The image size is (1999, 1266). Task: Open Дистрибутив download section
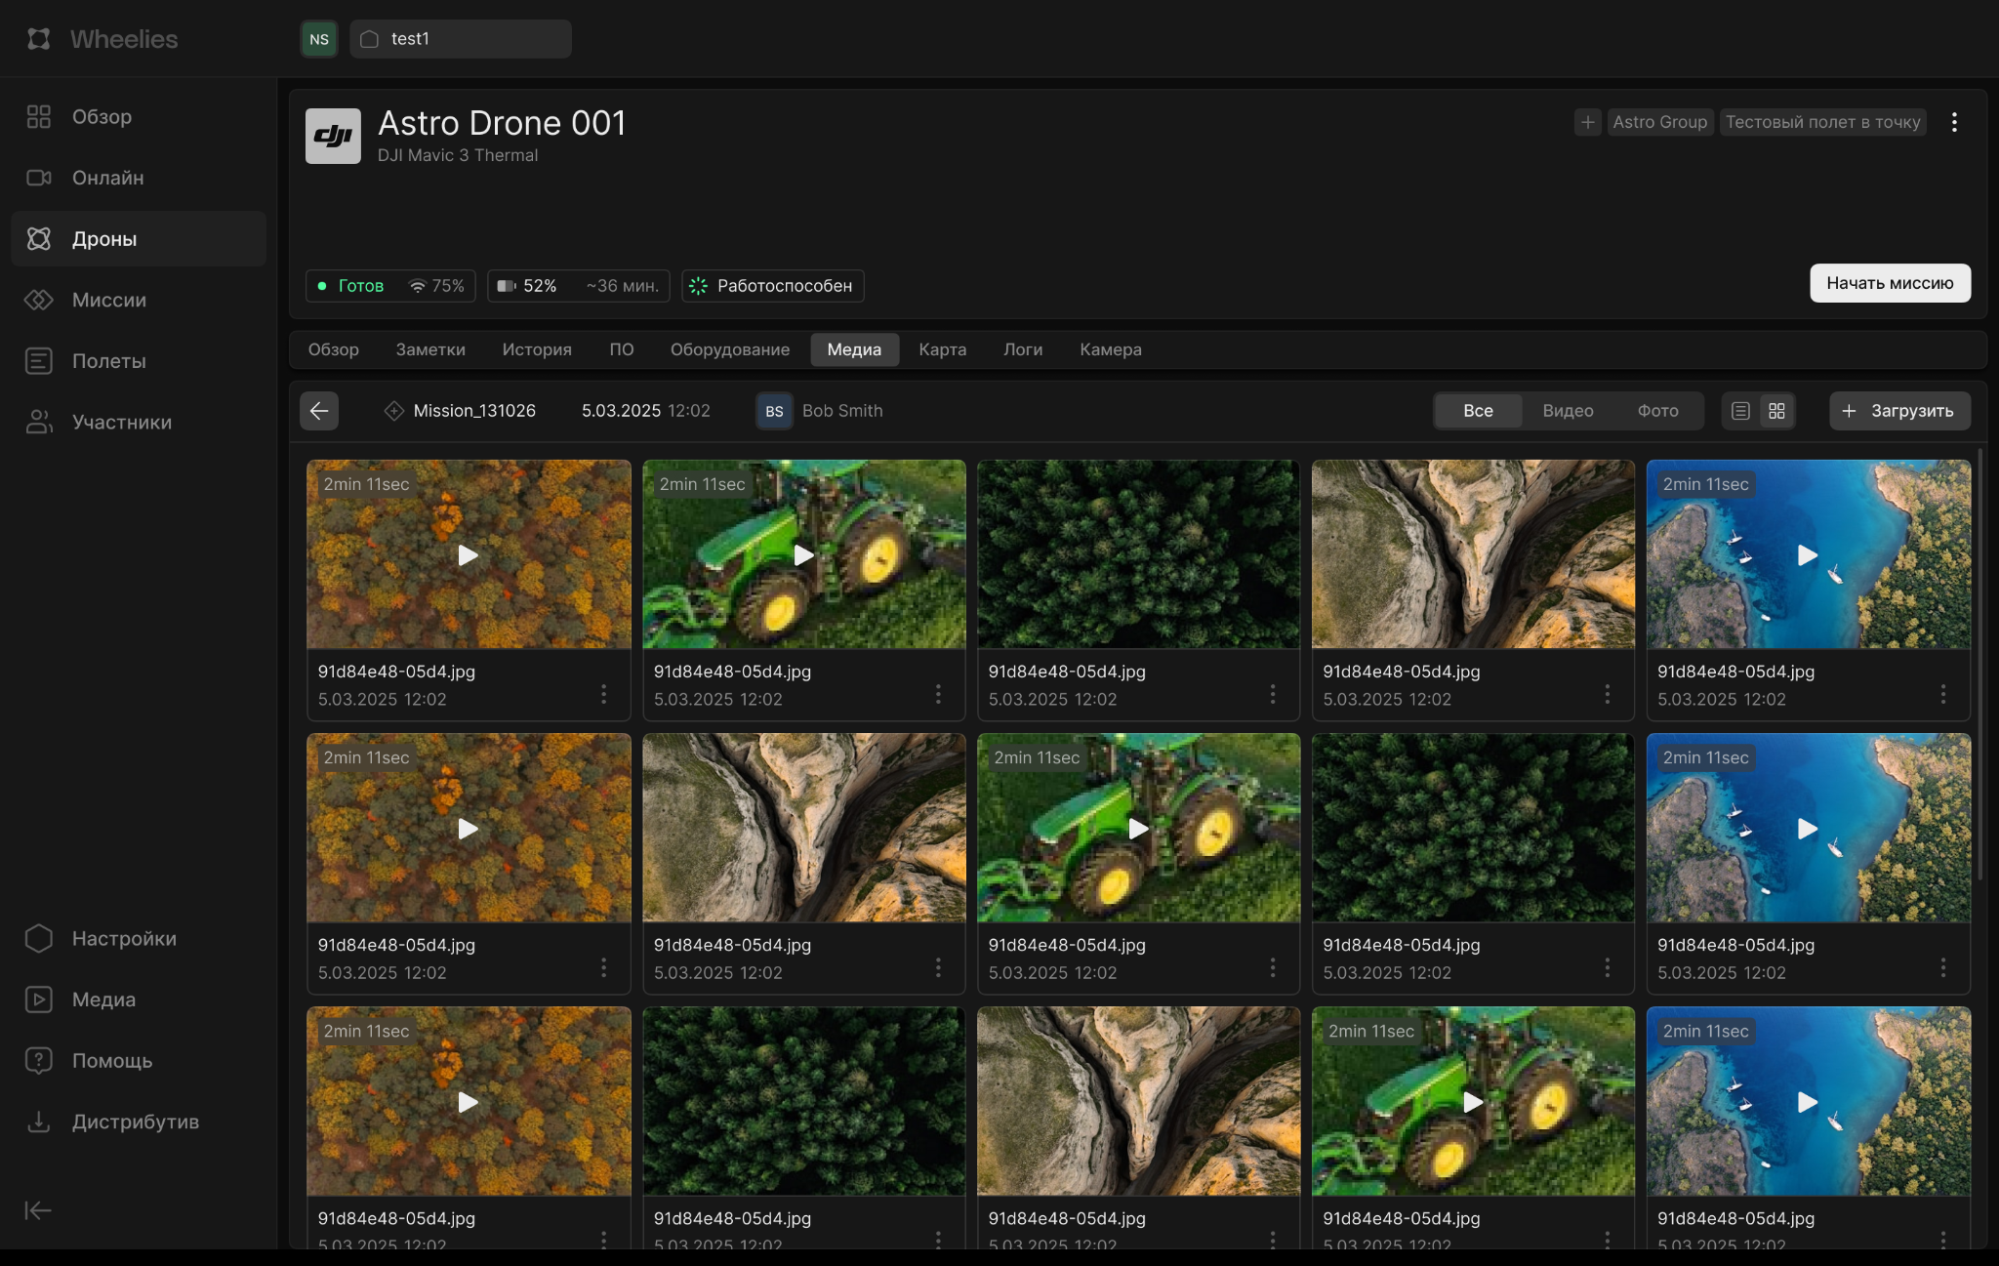pyautogui.click(x=134, y=1122)
